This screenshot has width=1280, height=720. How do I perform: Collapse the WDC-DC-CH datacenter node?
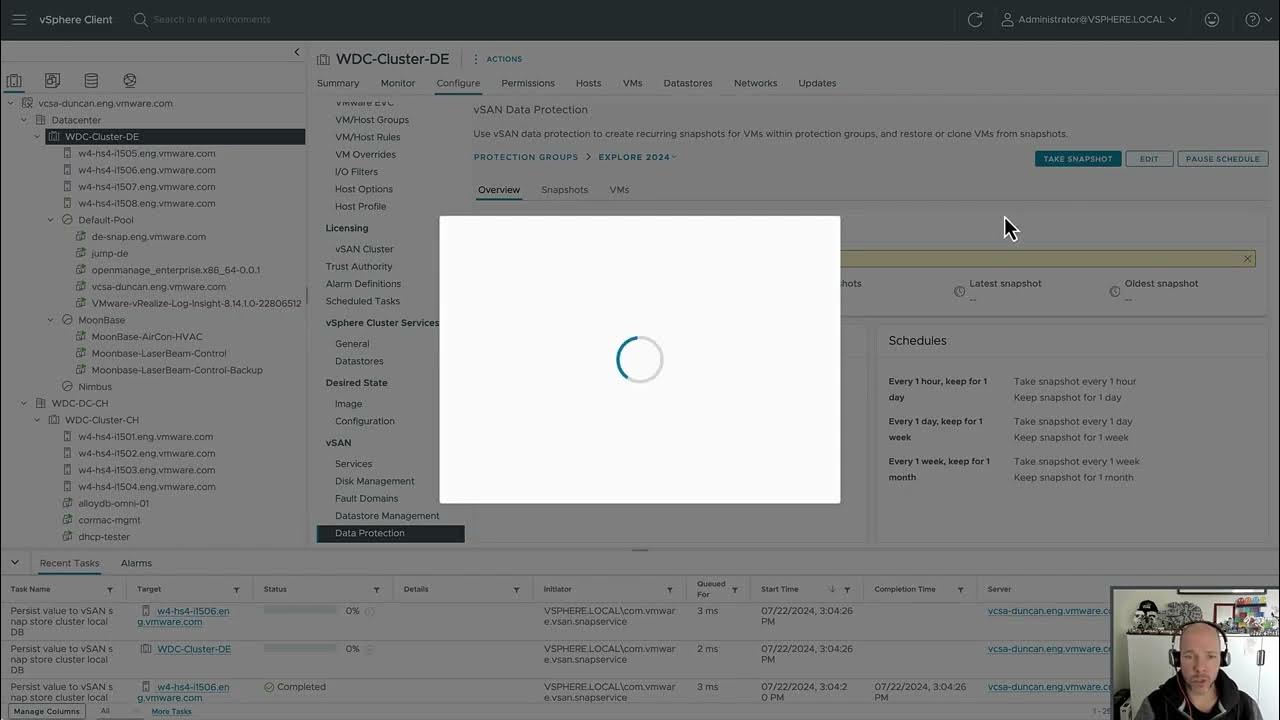[x=24, y=403]
